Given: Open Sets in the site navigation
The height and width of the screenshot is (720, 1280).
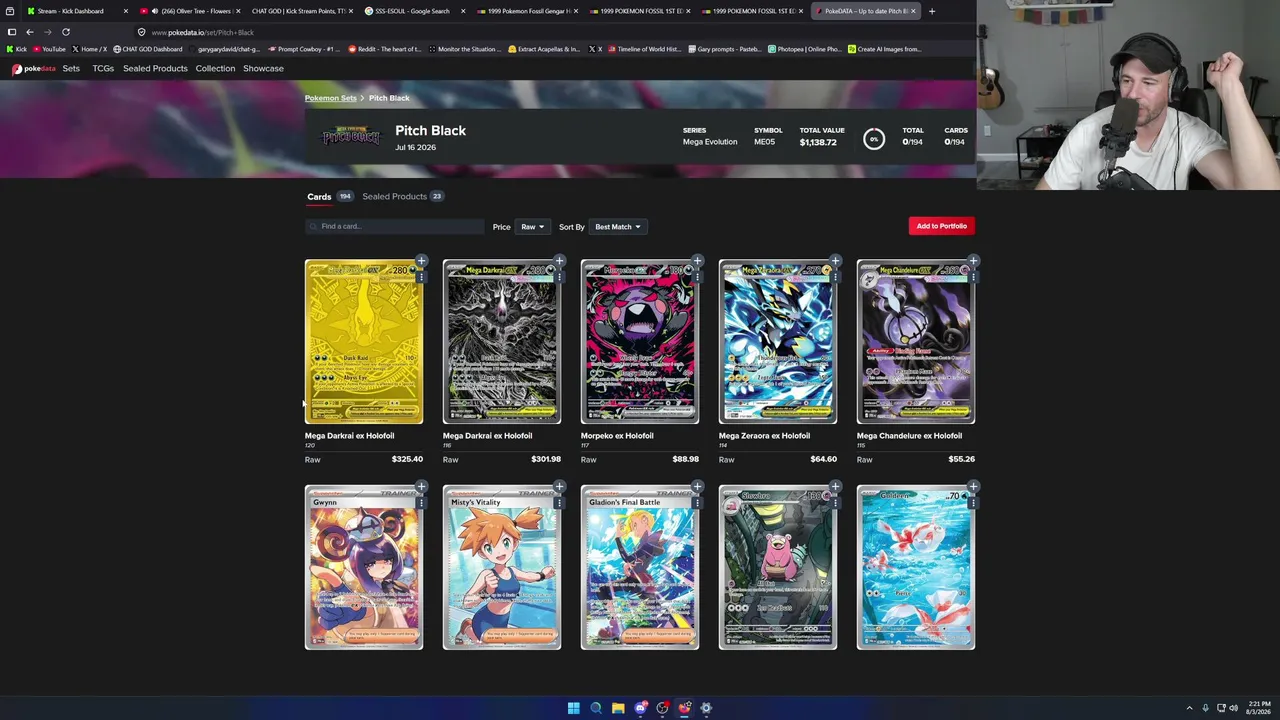Looking at the screenshot, I should (x=71, y=69).
